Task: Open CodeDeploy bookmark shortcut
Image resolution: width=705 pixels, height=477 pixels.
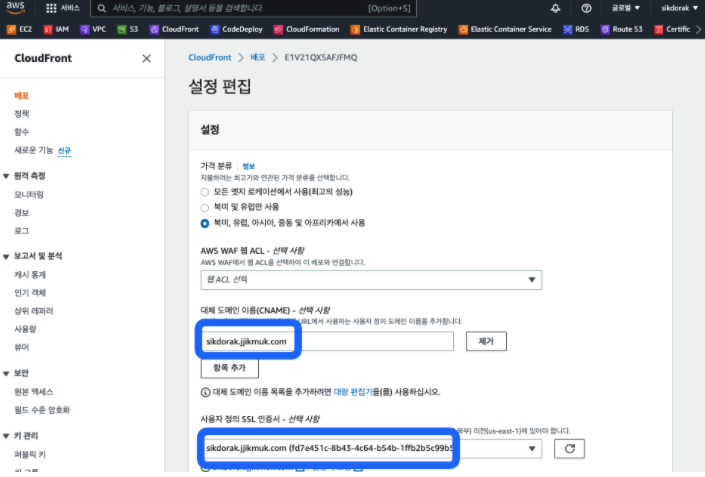Action: (236, 29)
